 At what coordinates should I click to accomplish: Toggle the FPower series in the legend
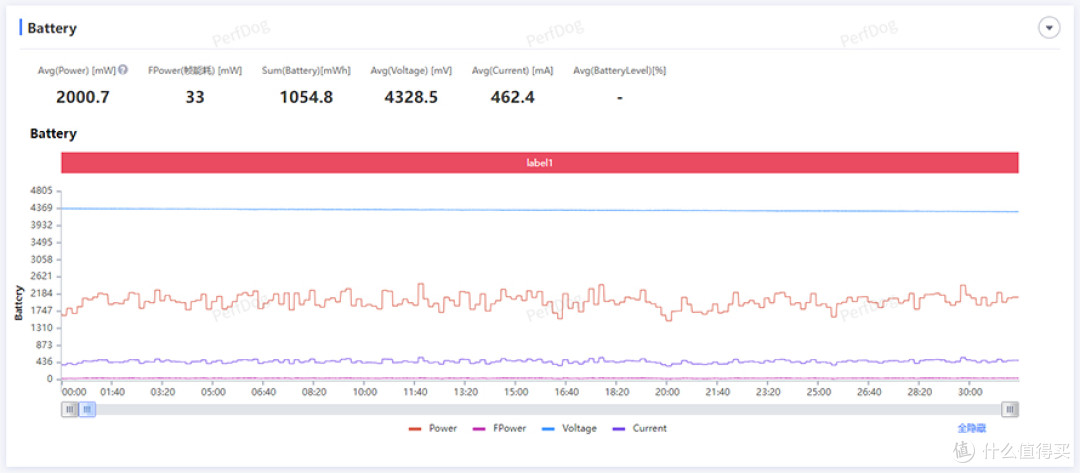pos(500,428)
